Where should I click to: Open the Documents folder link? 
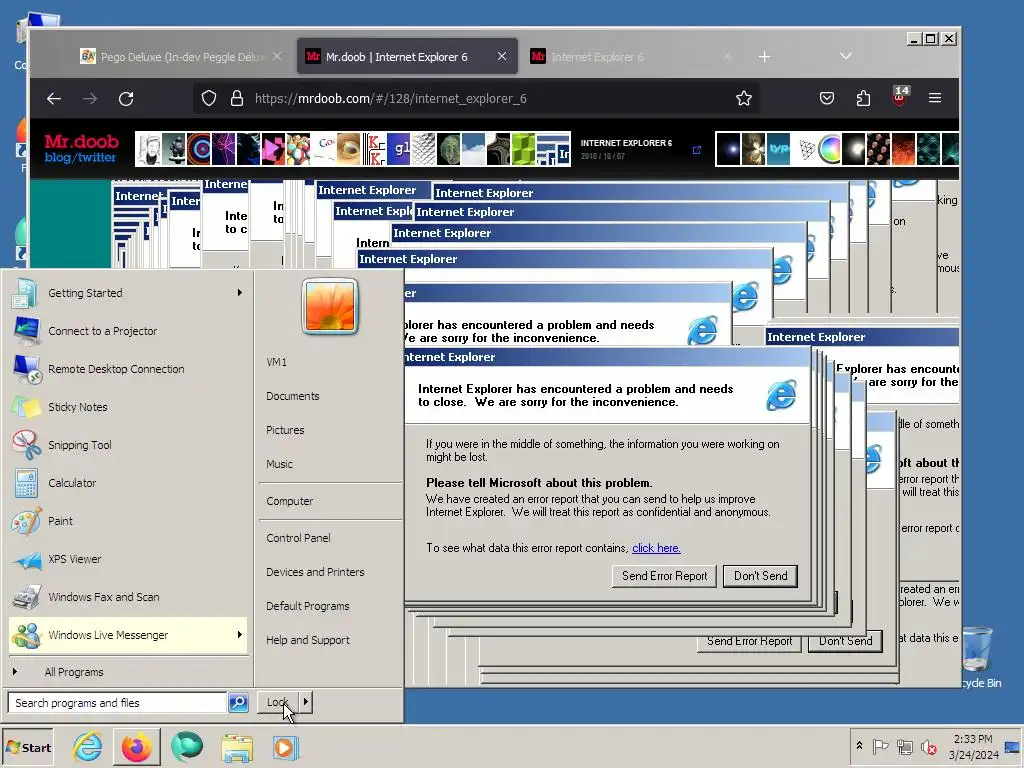pos(293,396)
